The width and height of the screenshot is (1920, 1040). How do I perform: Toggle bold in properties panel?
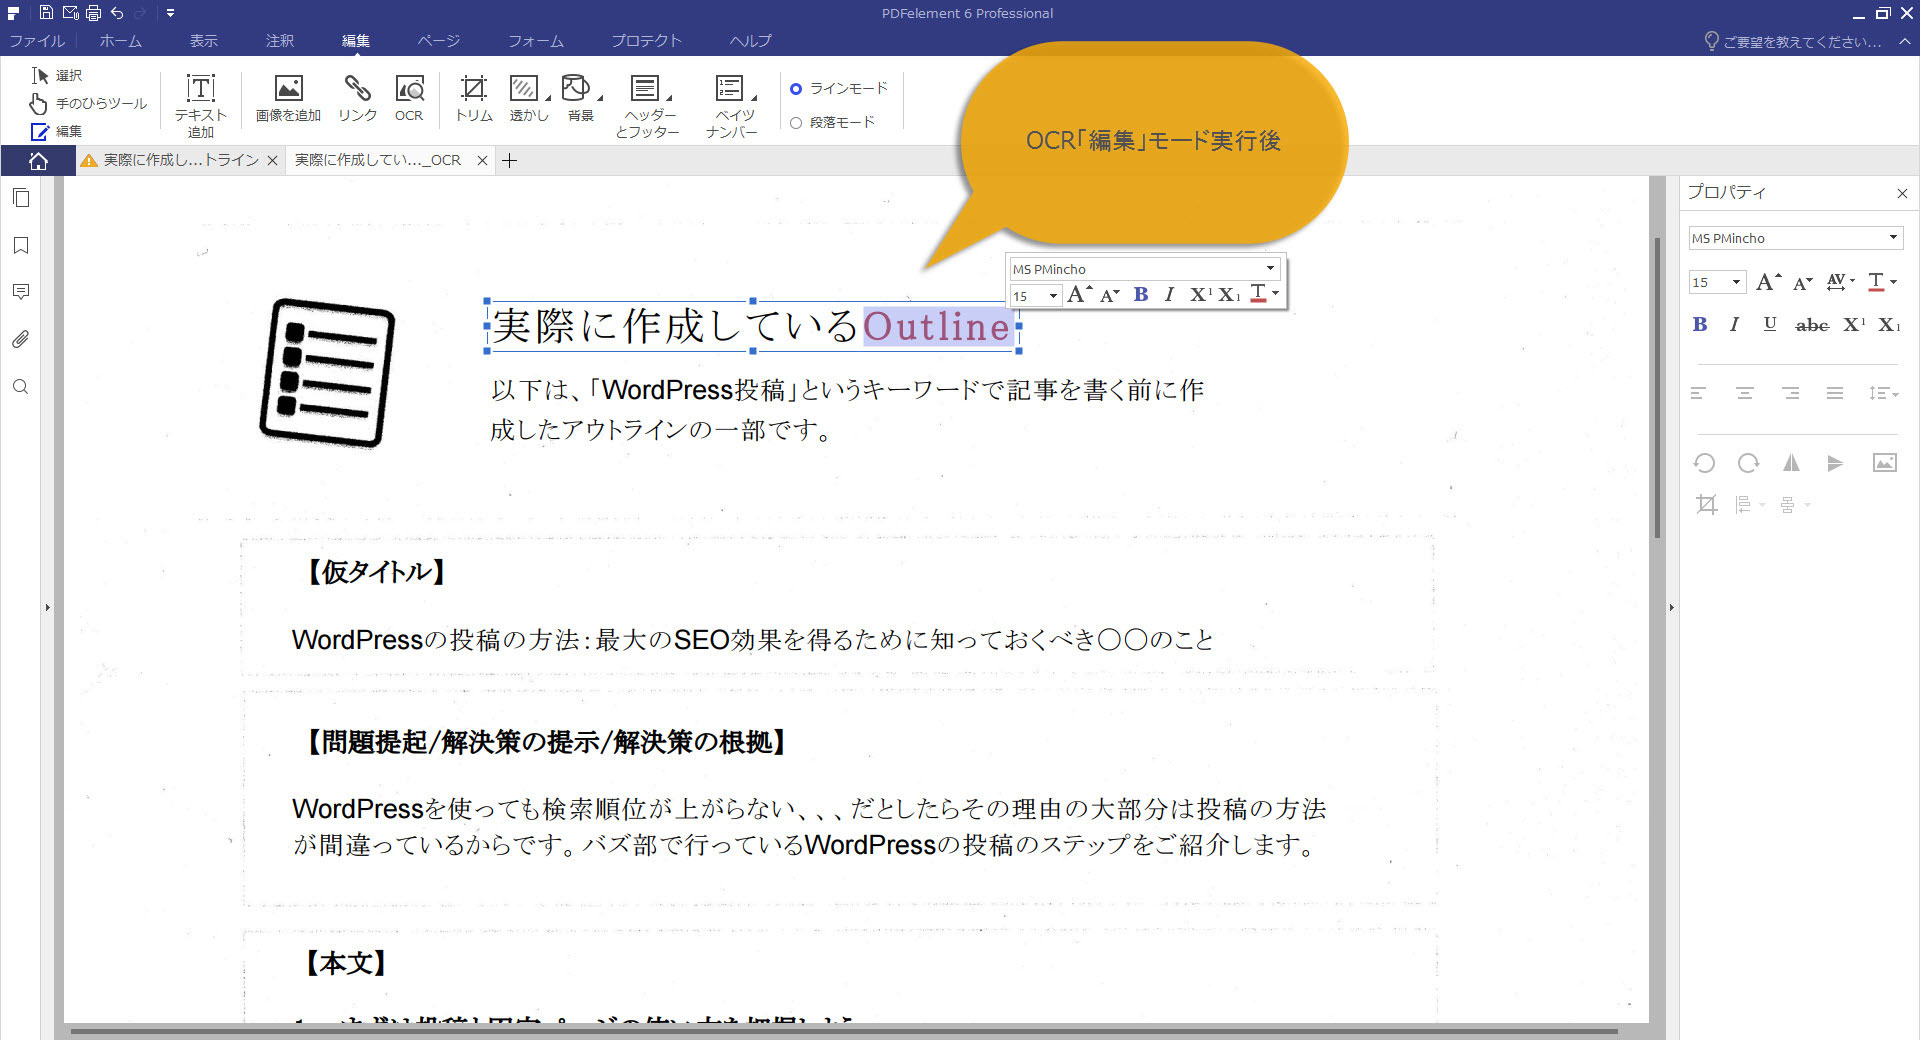(1699, 324)
